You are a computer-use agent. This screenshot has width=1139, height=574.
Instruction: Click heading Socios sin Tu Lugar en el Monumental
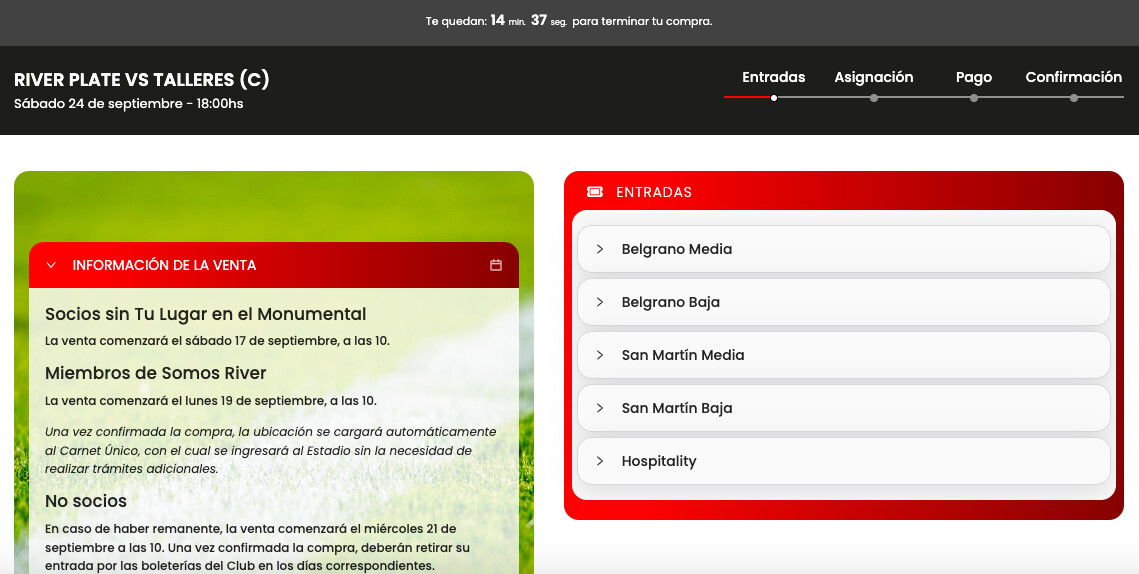pos(206,314)
